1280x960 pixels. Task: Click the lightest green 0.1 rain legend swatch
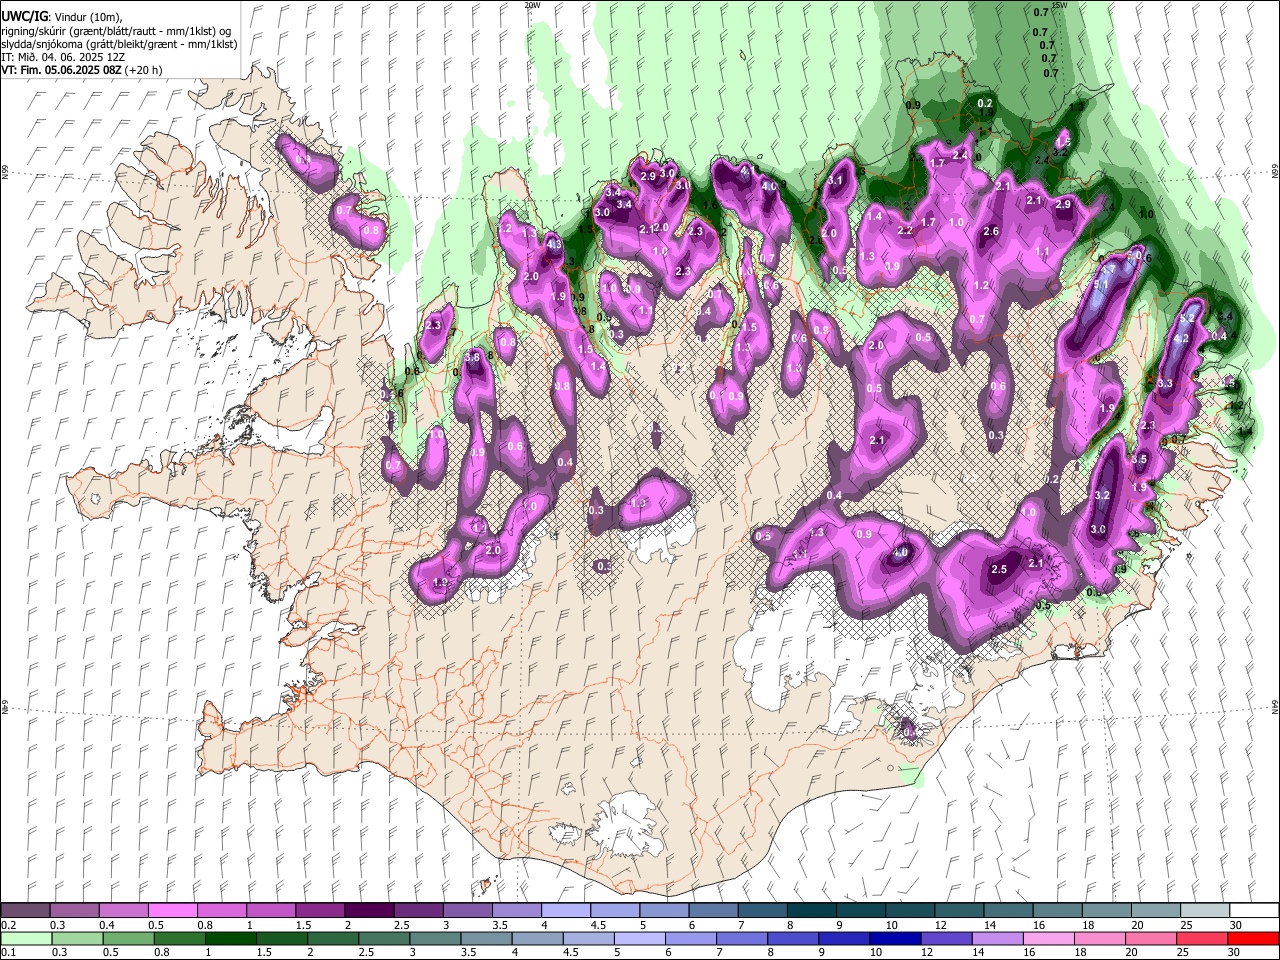point(27,938)
